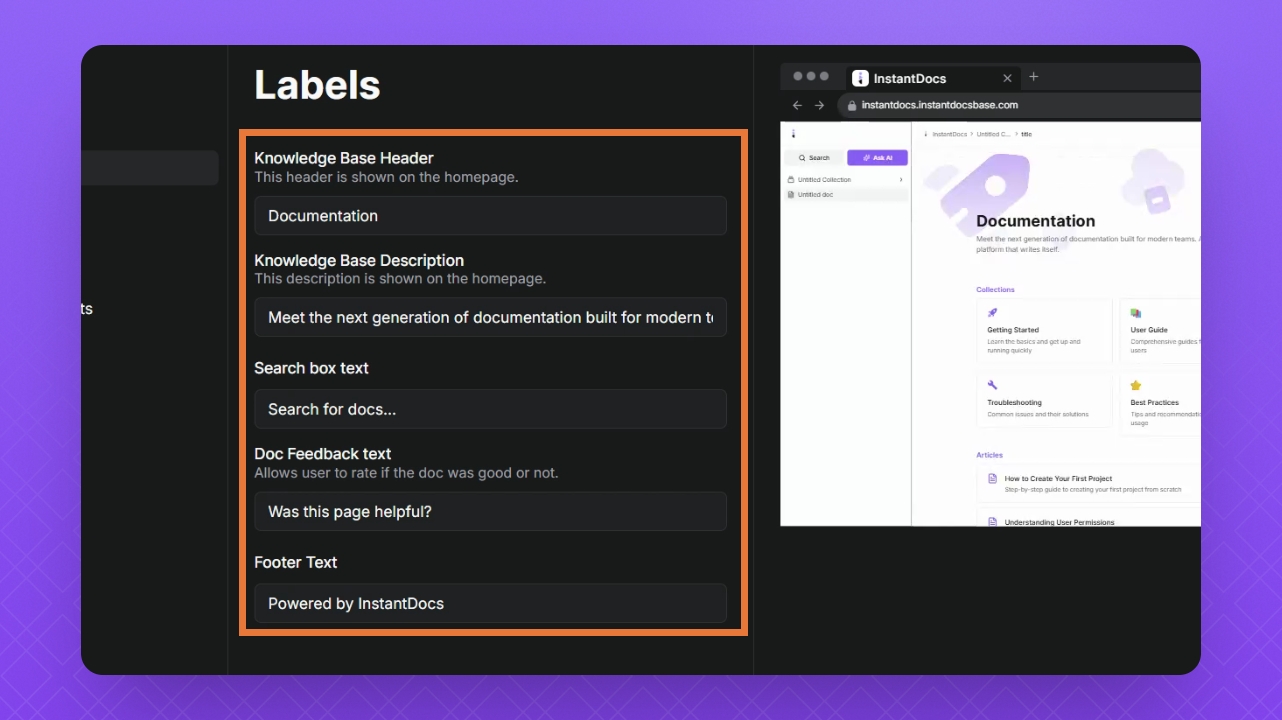Expand the Untitled Collection chevron
This screenshot has width=1282, height=720.
tap(901, 180)
